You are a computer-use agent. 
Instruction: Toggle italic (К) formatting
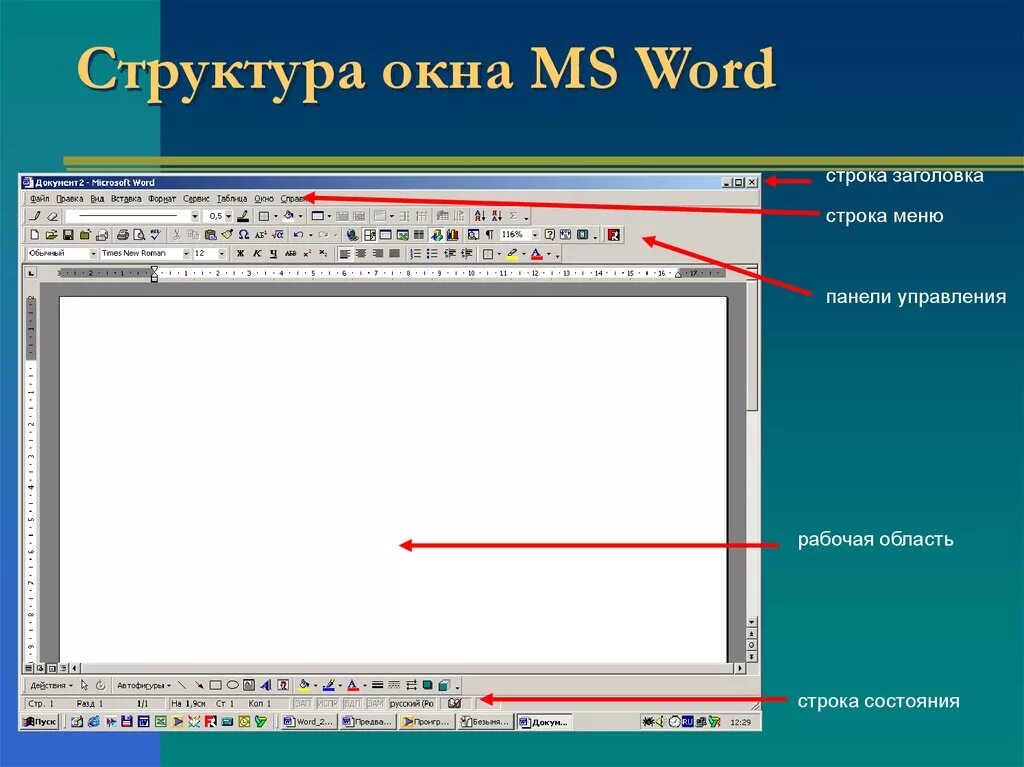(257, 253)
